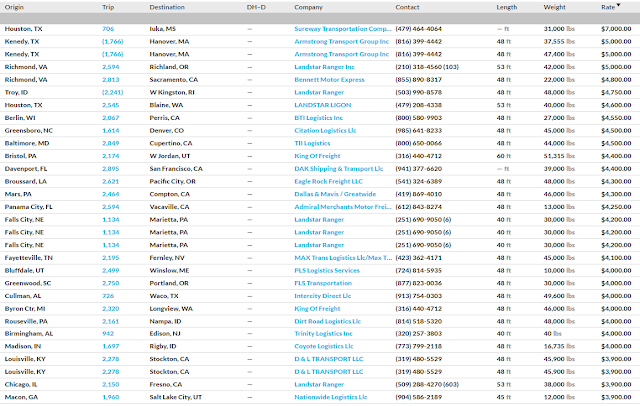Click trip 1,960 link from Macon, GA

point(111,397)
